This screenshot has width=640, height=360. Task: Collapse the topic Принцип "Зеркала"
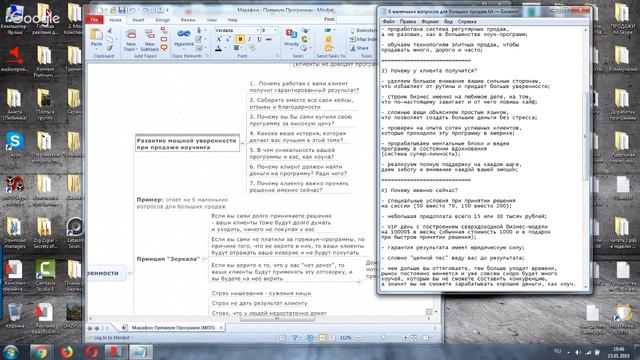(x=204, y=259)
